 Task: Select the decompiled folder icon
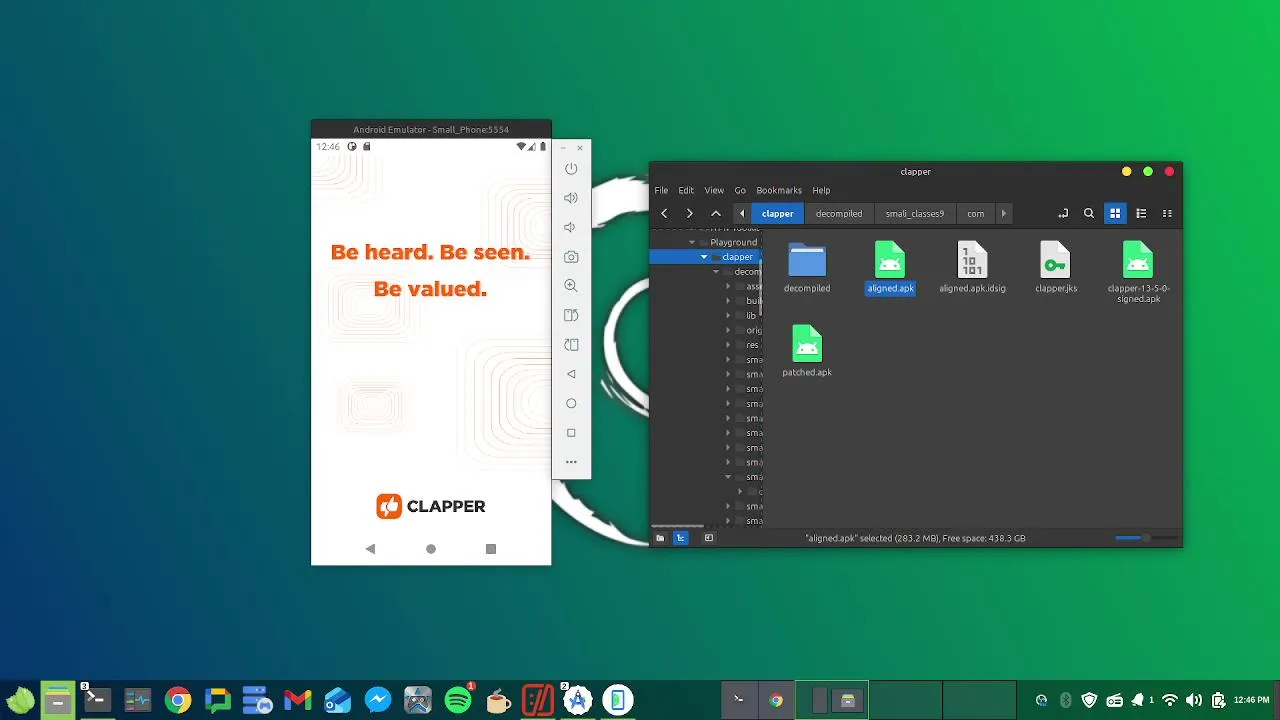pos(807,267)
